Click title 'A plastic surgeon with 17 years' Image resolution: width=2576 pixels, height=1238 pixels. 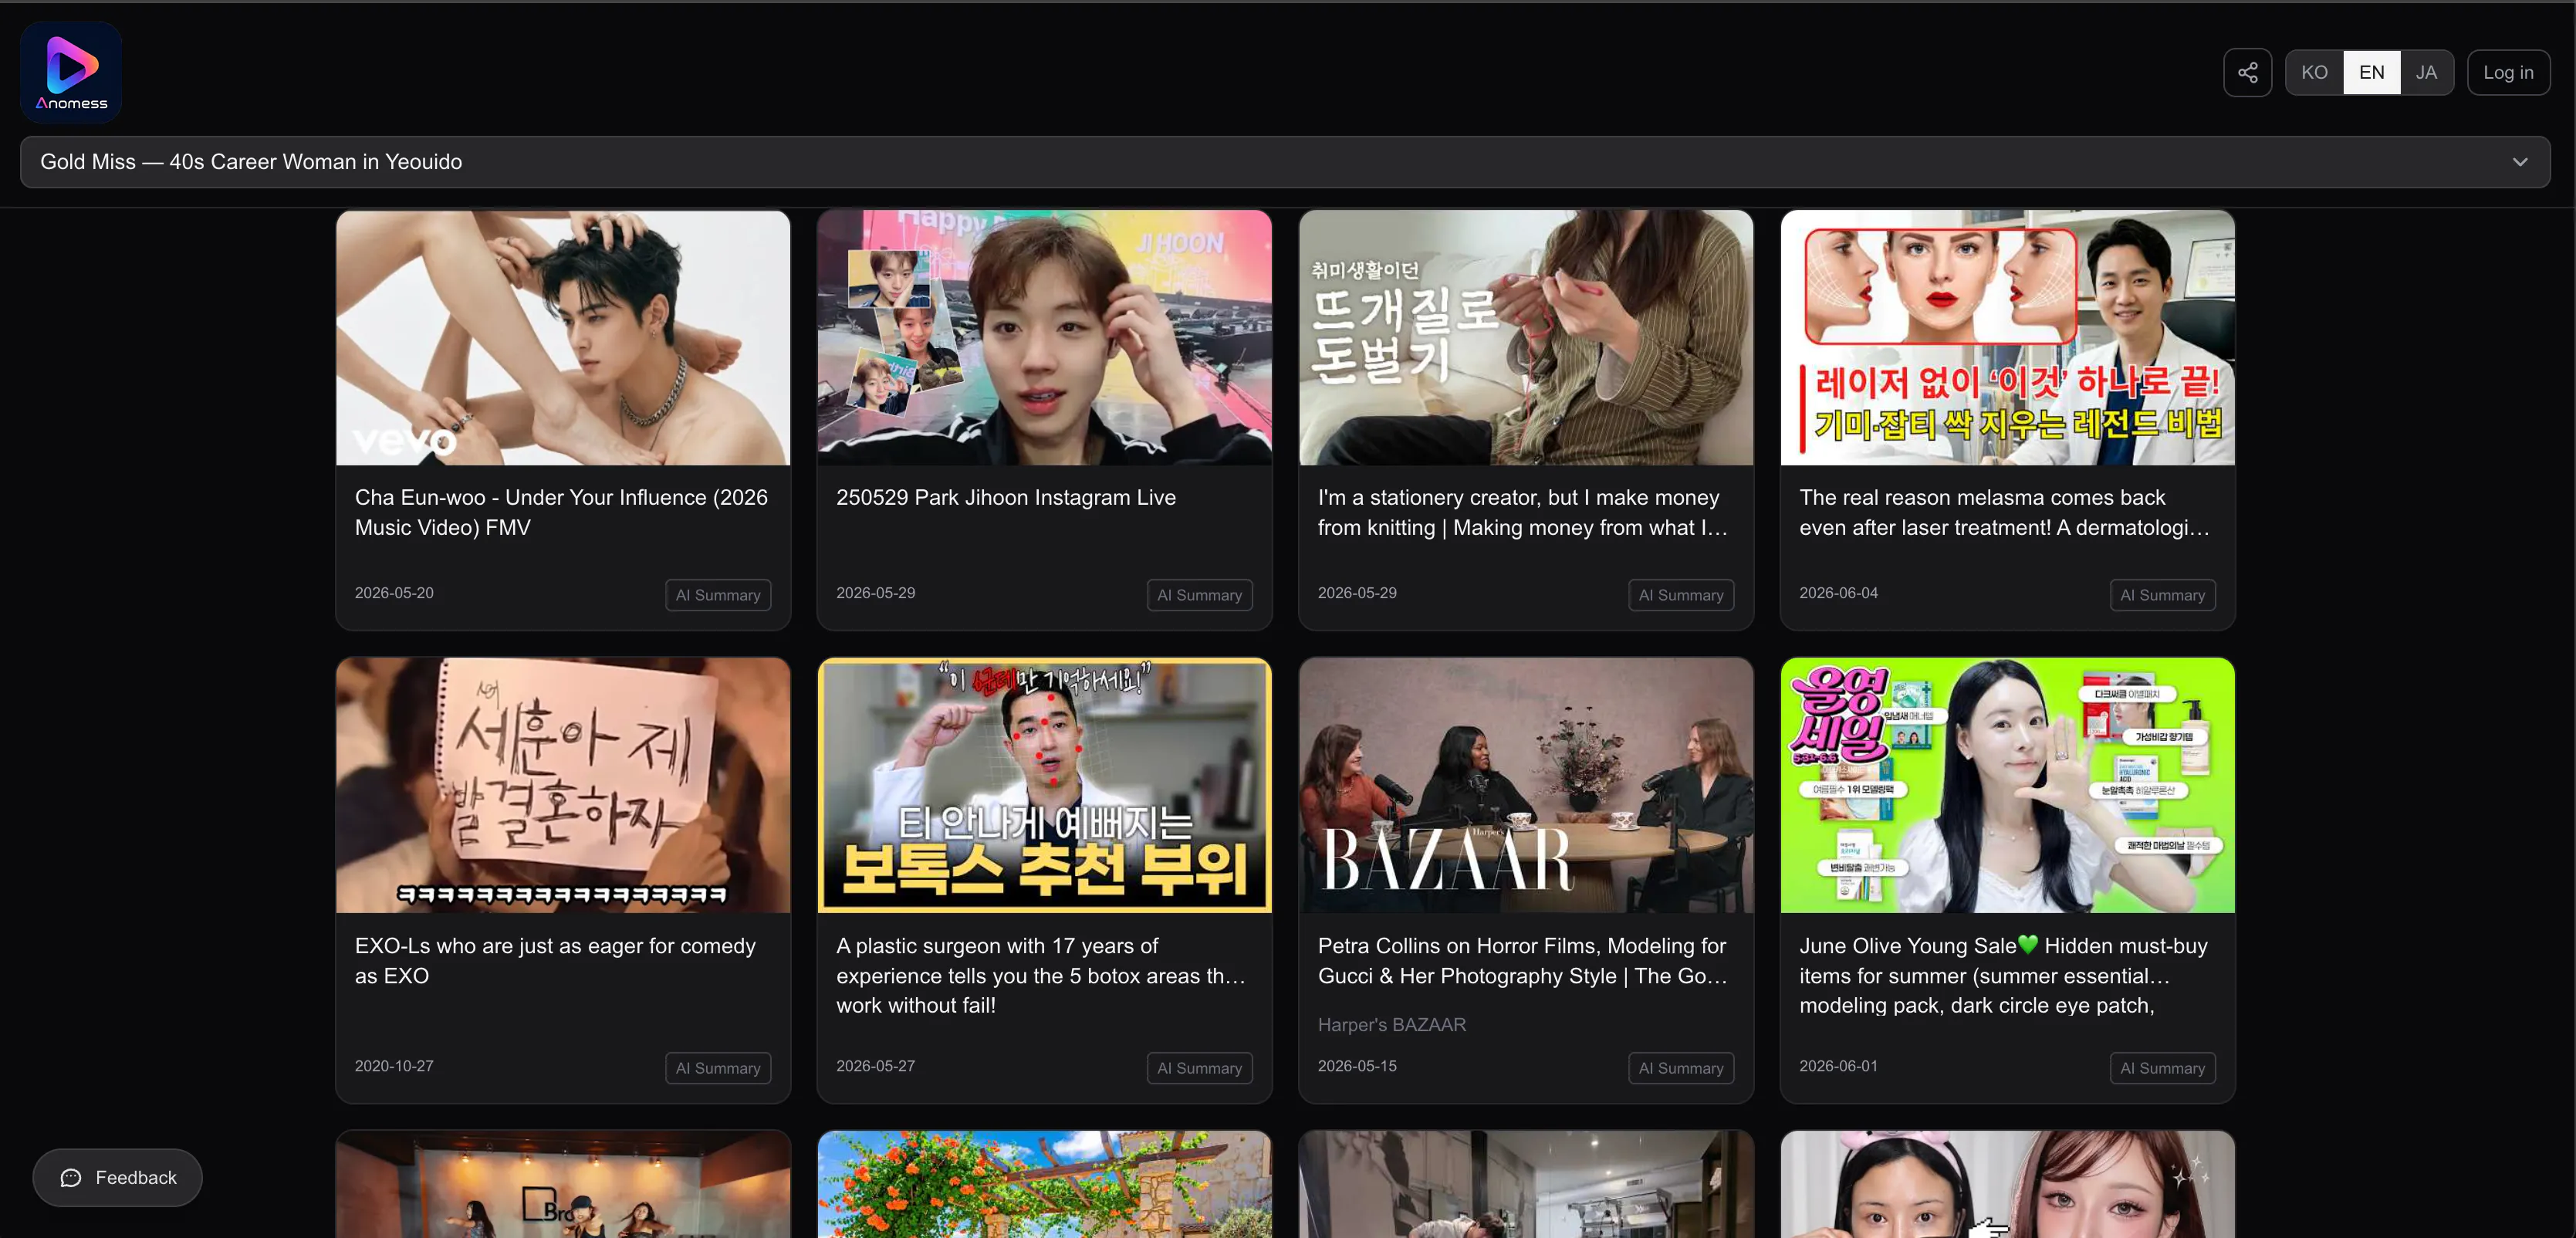tap(1040, 975)
